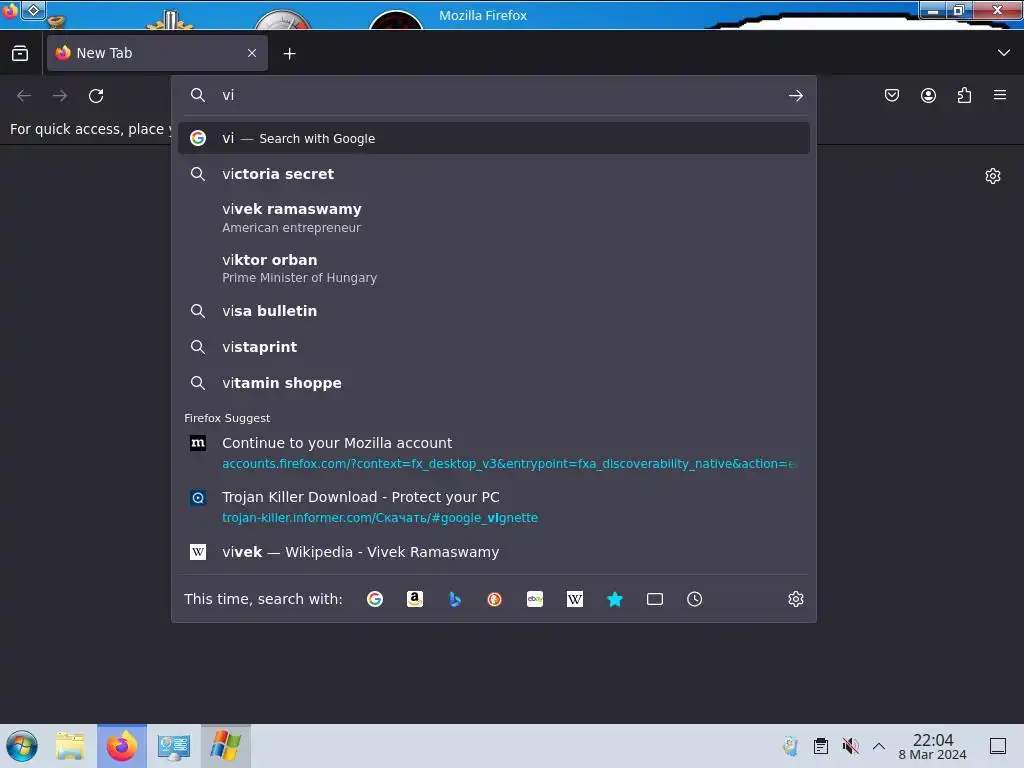Screen dimensions: 1024x768
Task: Personalize New Tab gear icon
Action: (x=993, y=176)
